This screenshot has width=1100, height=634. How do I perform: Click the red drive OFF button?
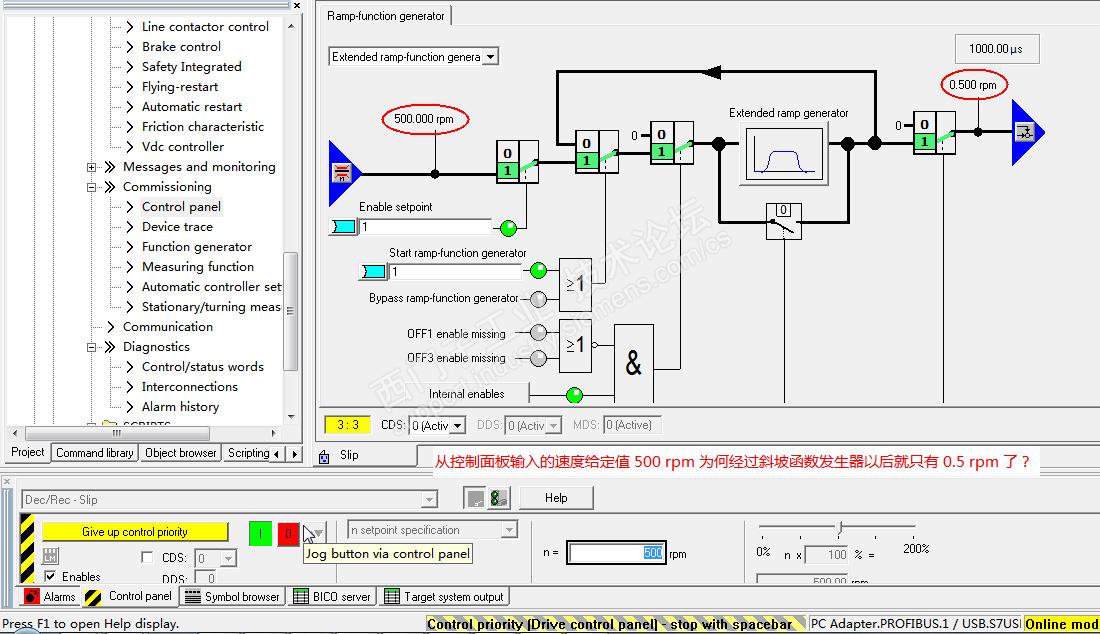[288, 534]
